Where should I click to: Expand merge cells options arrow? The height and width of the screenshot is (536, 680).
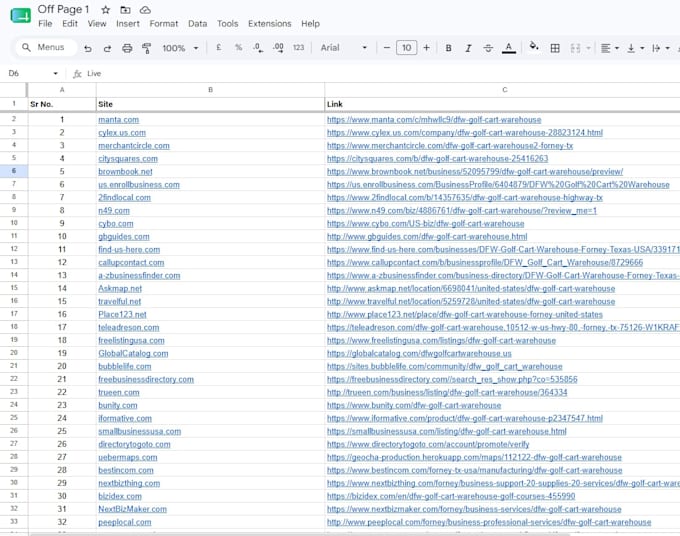click(588, 48)
